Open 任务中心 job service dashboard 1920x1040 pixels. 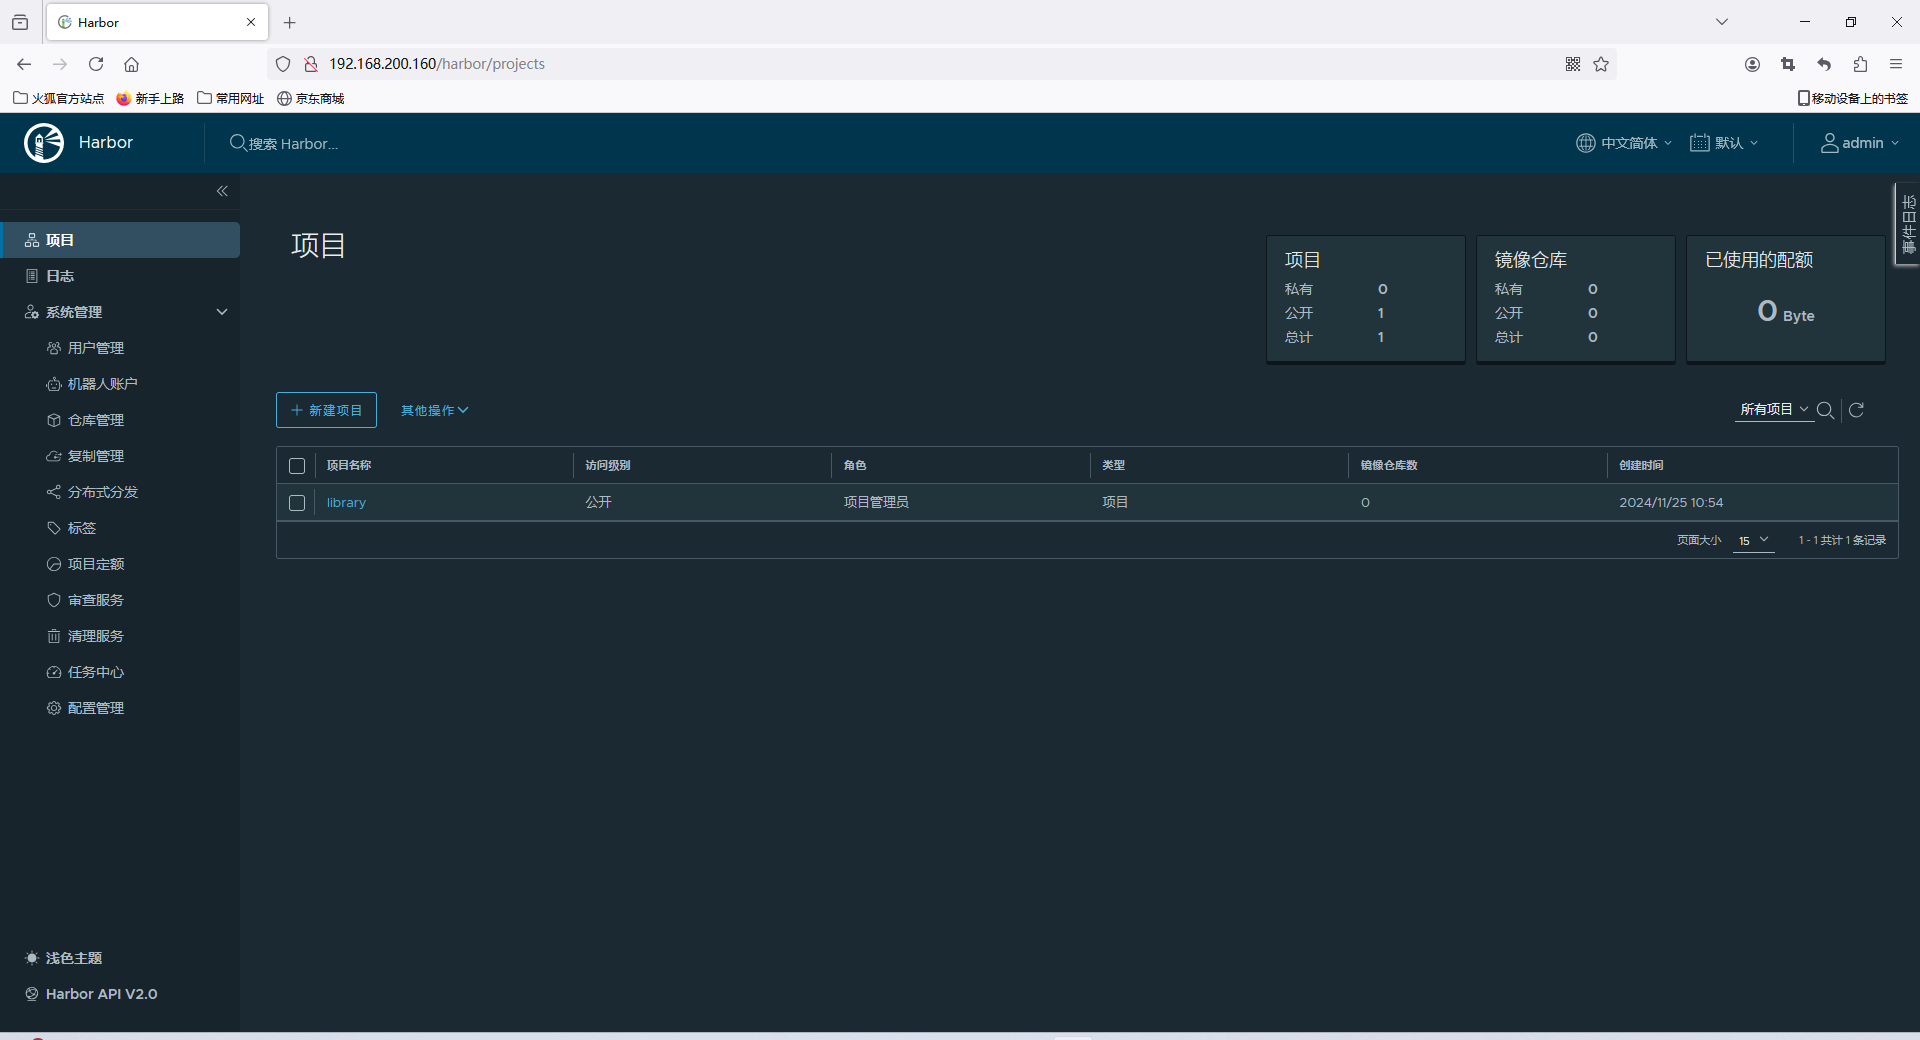pos(96,672)
